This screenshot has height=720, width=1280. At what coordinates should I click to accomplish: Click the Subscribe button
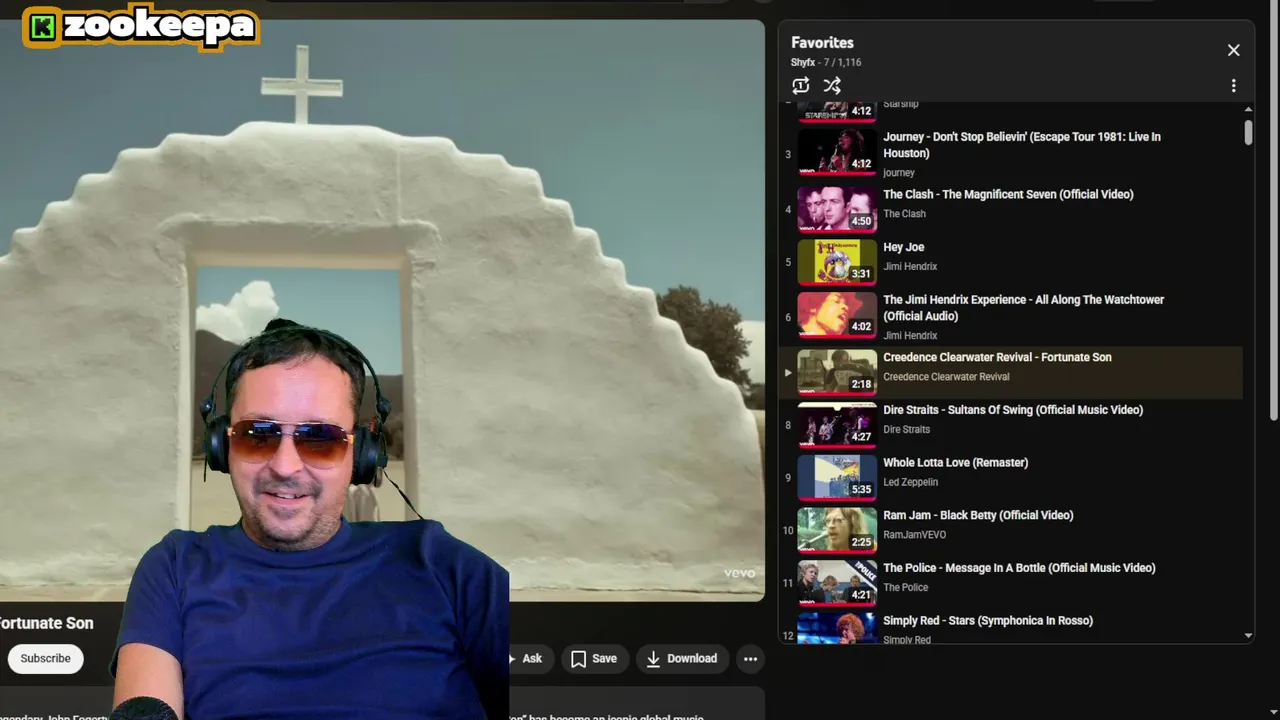46,658
